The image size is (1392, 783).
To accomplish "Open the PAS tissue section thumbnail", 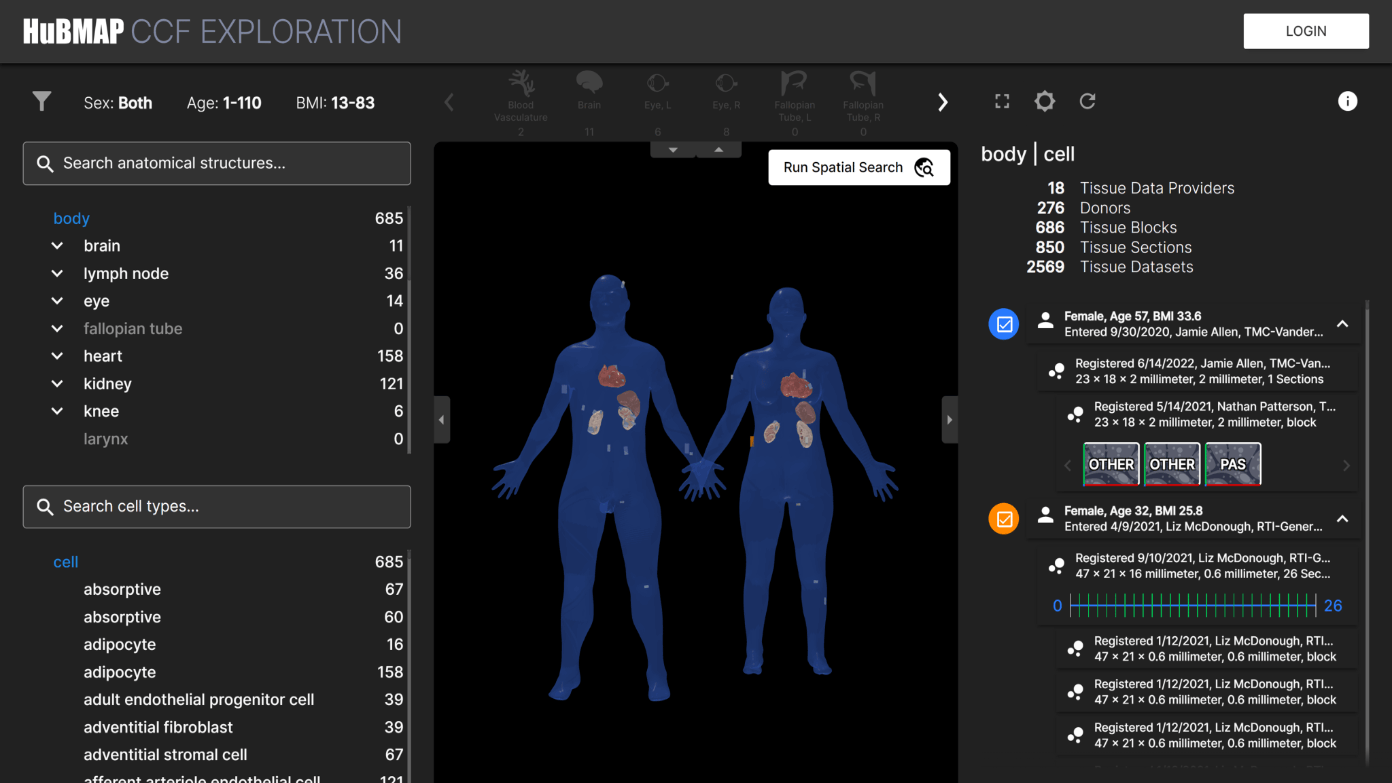I will pos(1233,463).
